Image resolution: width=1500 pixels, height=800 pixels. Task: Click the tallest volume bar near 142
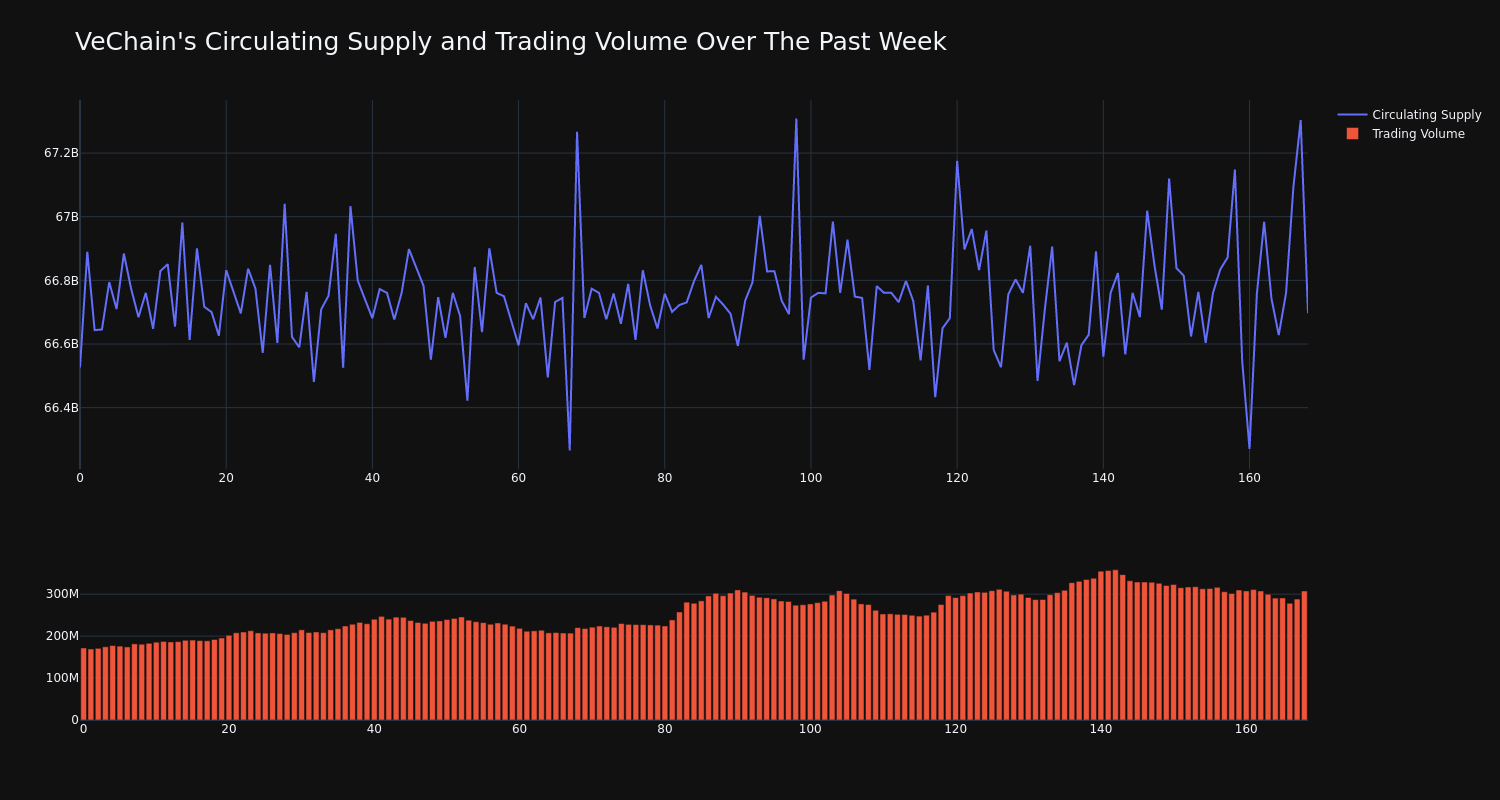coord(1115,645)
